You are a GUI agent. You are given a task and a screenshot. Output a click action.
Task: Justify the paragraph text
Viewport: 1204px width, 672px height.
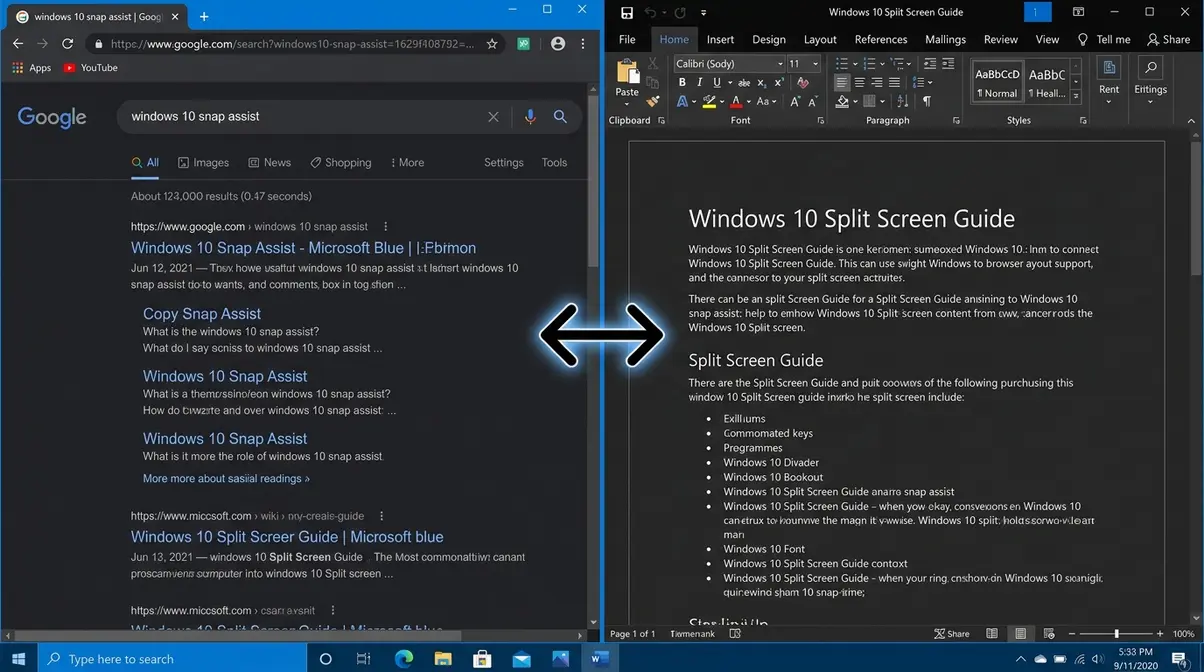pyautogui.click(x=894, y=82)
